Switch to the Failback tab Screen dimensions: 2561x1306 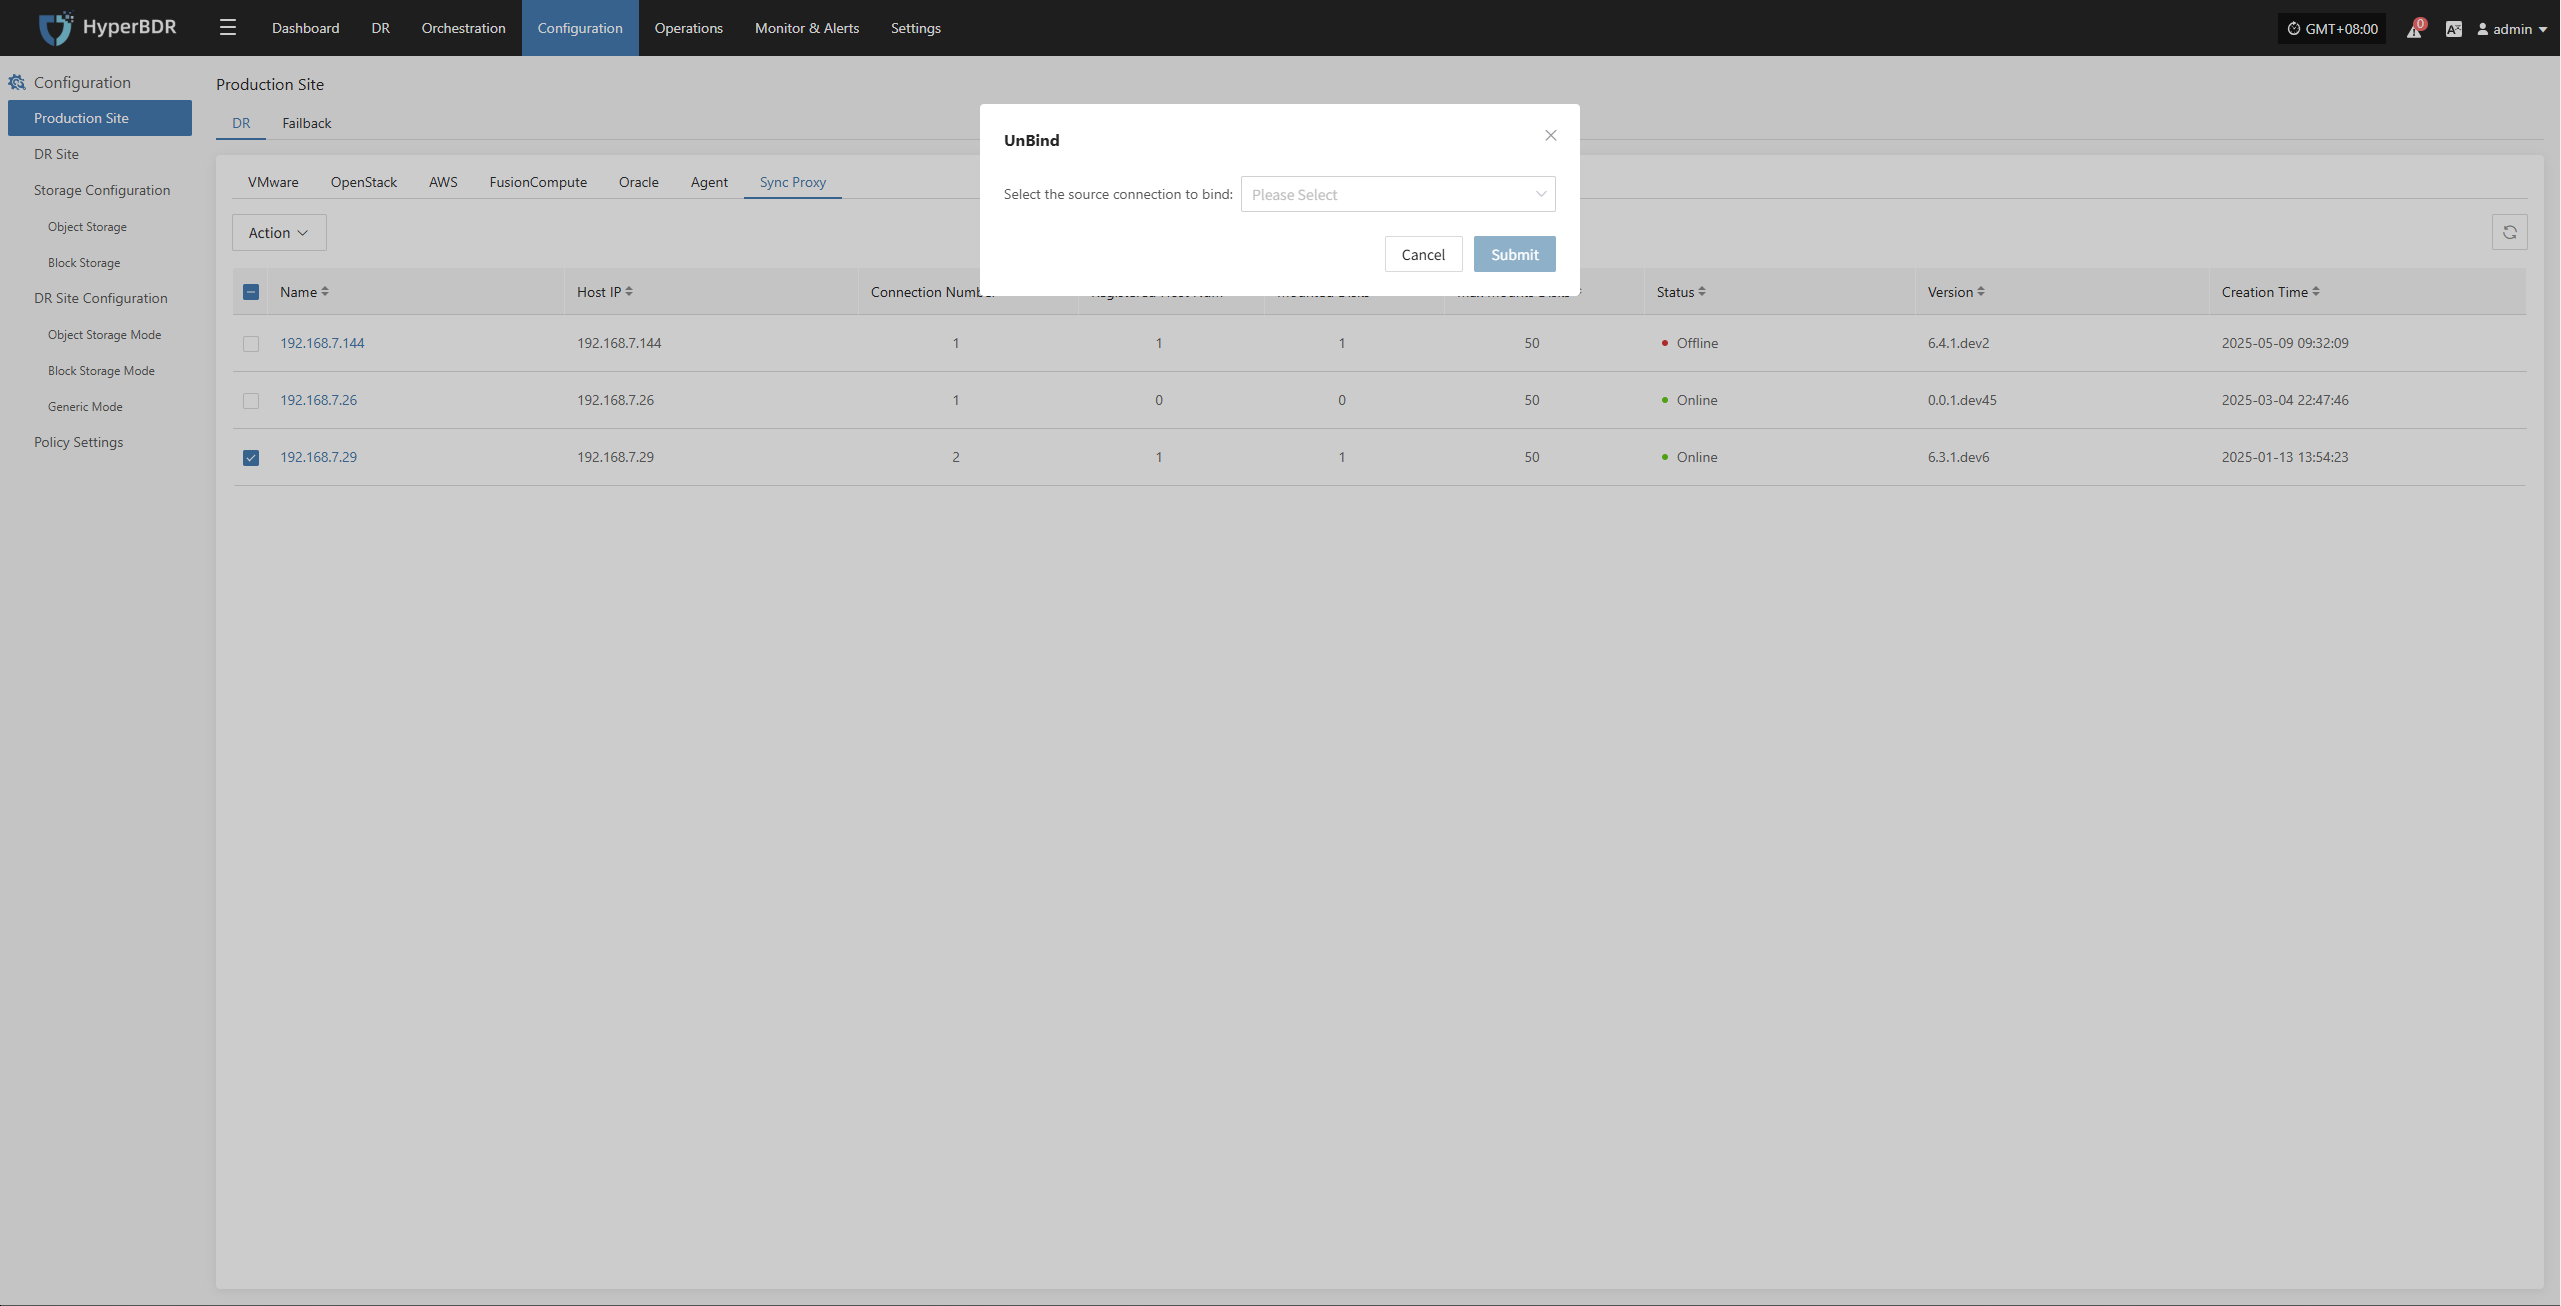pos(306,123)
